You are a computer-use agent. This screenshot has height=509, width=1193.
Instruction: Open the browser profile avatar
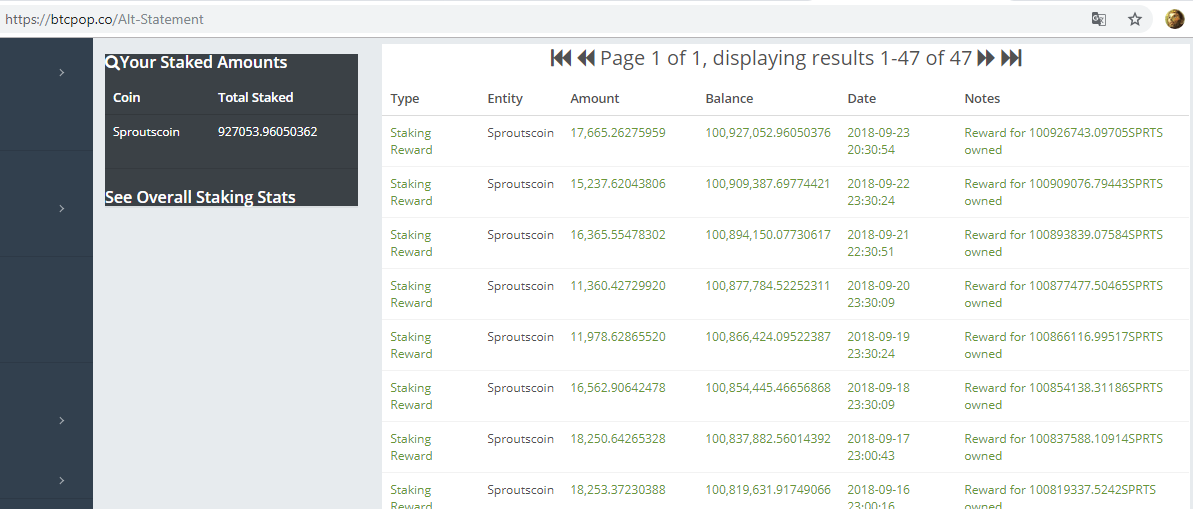[x=1175, y=20]
